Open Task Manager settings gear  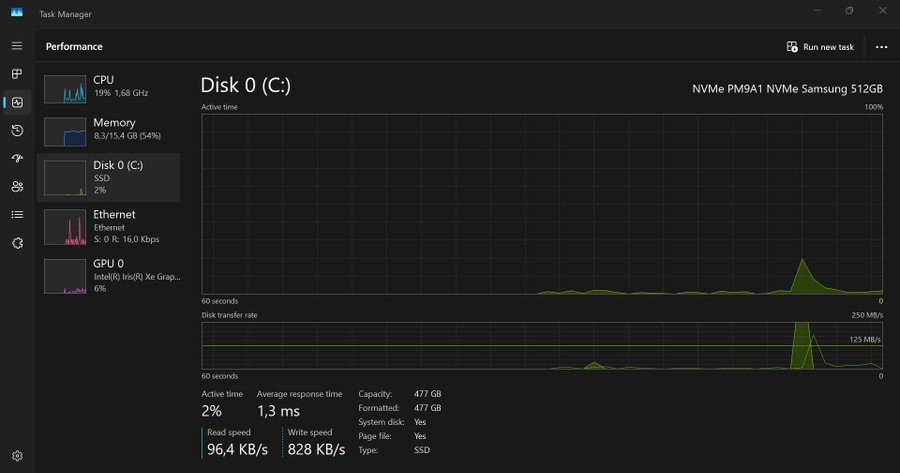[17, 456]
